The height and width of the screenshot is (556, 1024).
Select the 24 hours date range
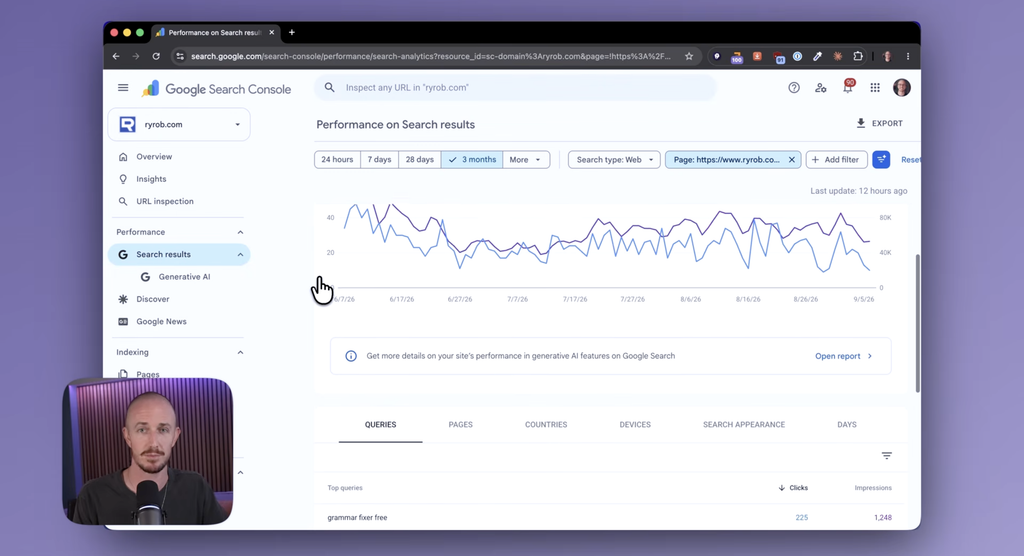(x=337, y=159)
